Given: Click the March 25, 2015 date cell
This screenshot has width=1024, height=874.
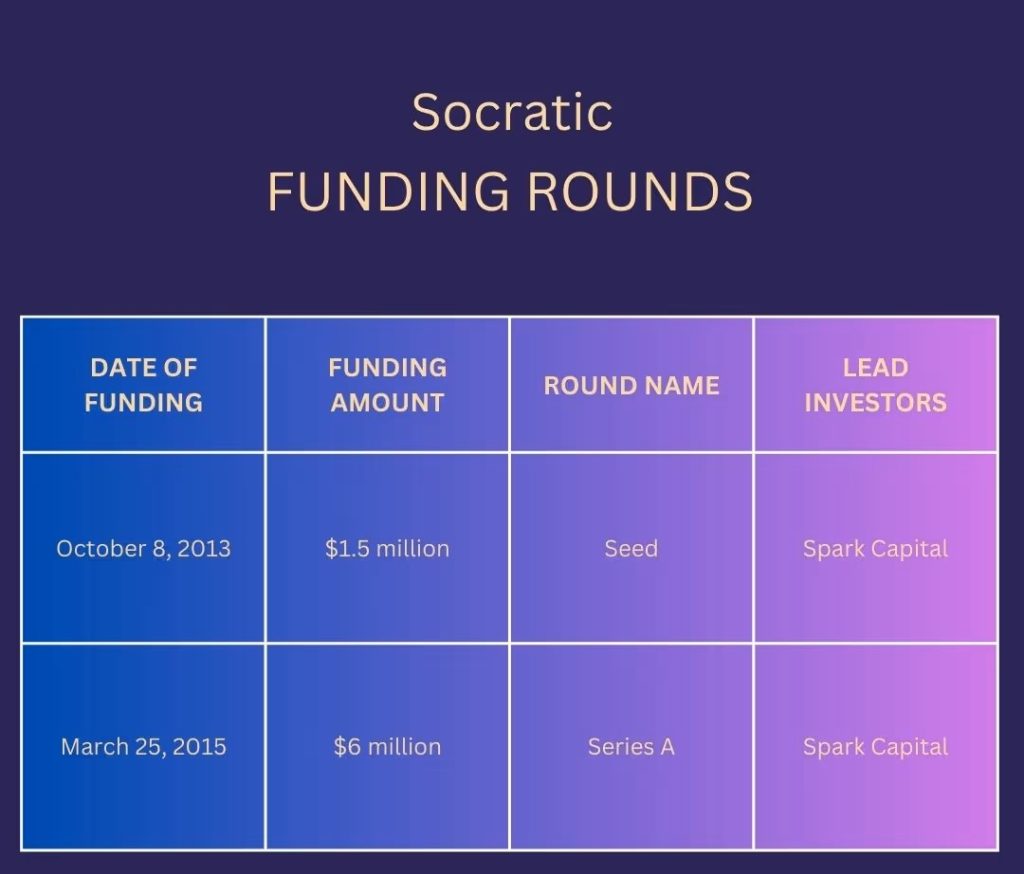Looking at the screenshot, I should click(x=143, y=747).
